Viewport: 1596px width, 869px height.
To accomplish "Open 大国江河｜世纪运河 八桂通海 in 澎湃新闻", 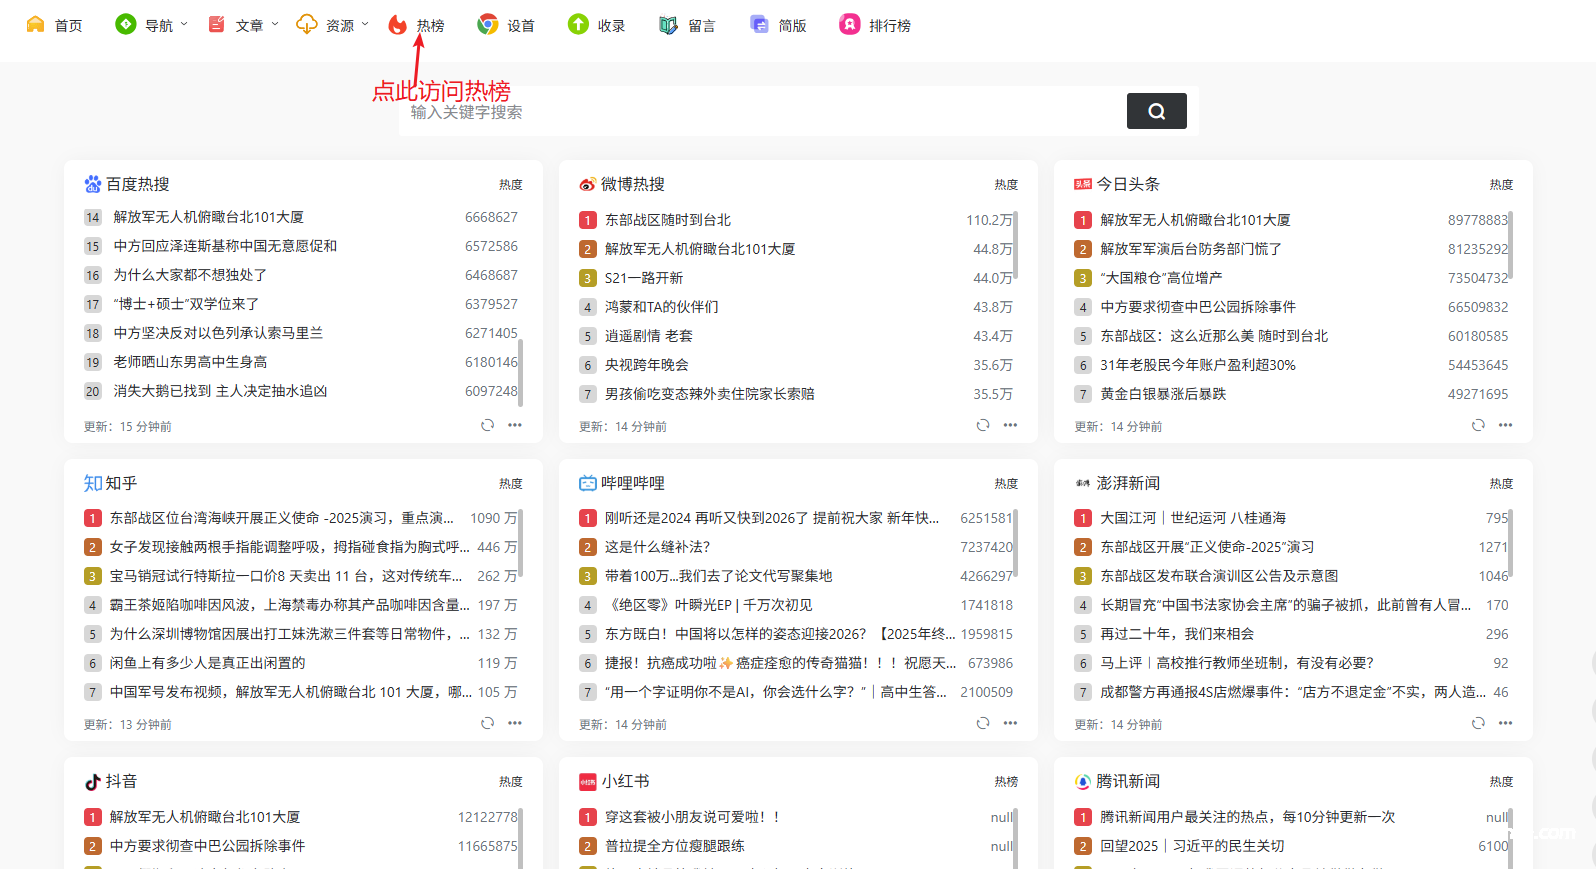I will (1193, 518).
